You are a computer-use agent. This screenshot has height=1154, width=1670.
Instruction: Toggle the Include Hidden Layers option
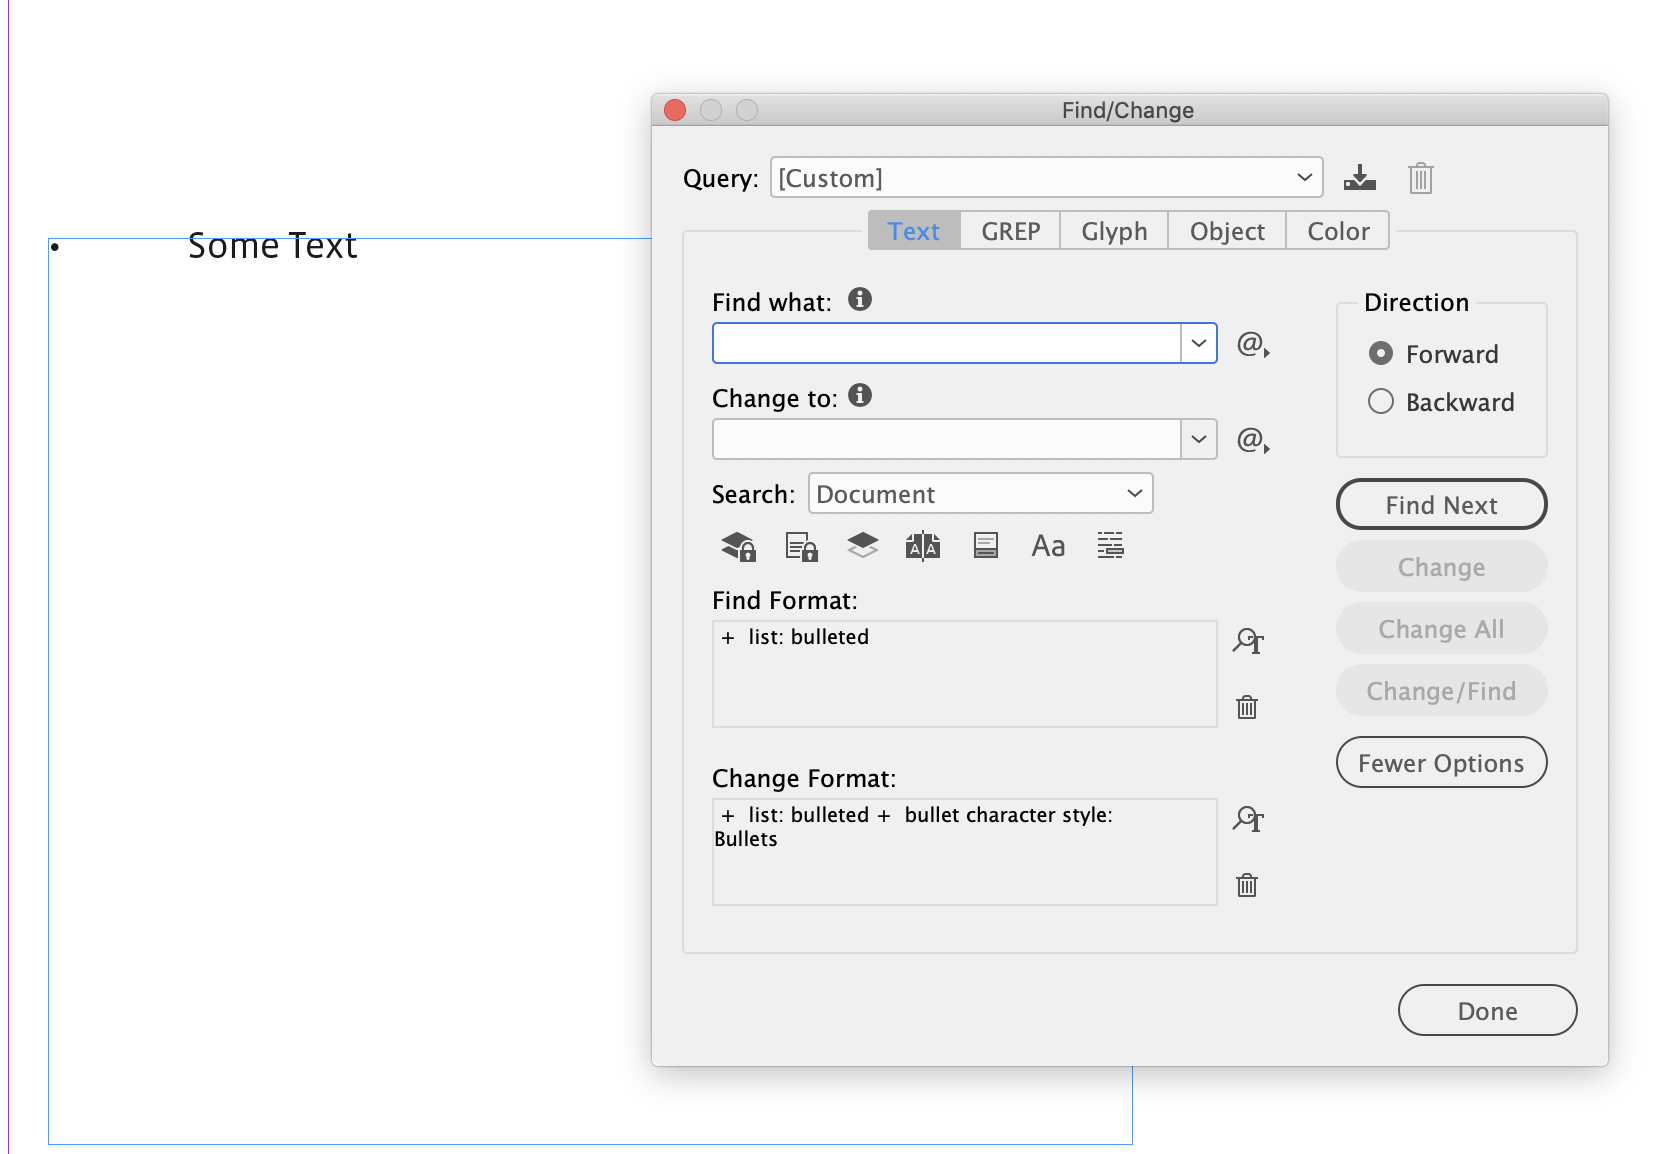862,545
